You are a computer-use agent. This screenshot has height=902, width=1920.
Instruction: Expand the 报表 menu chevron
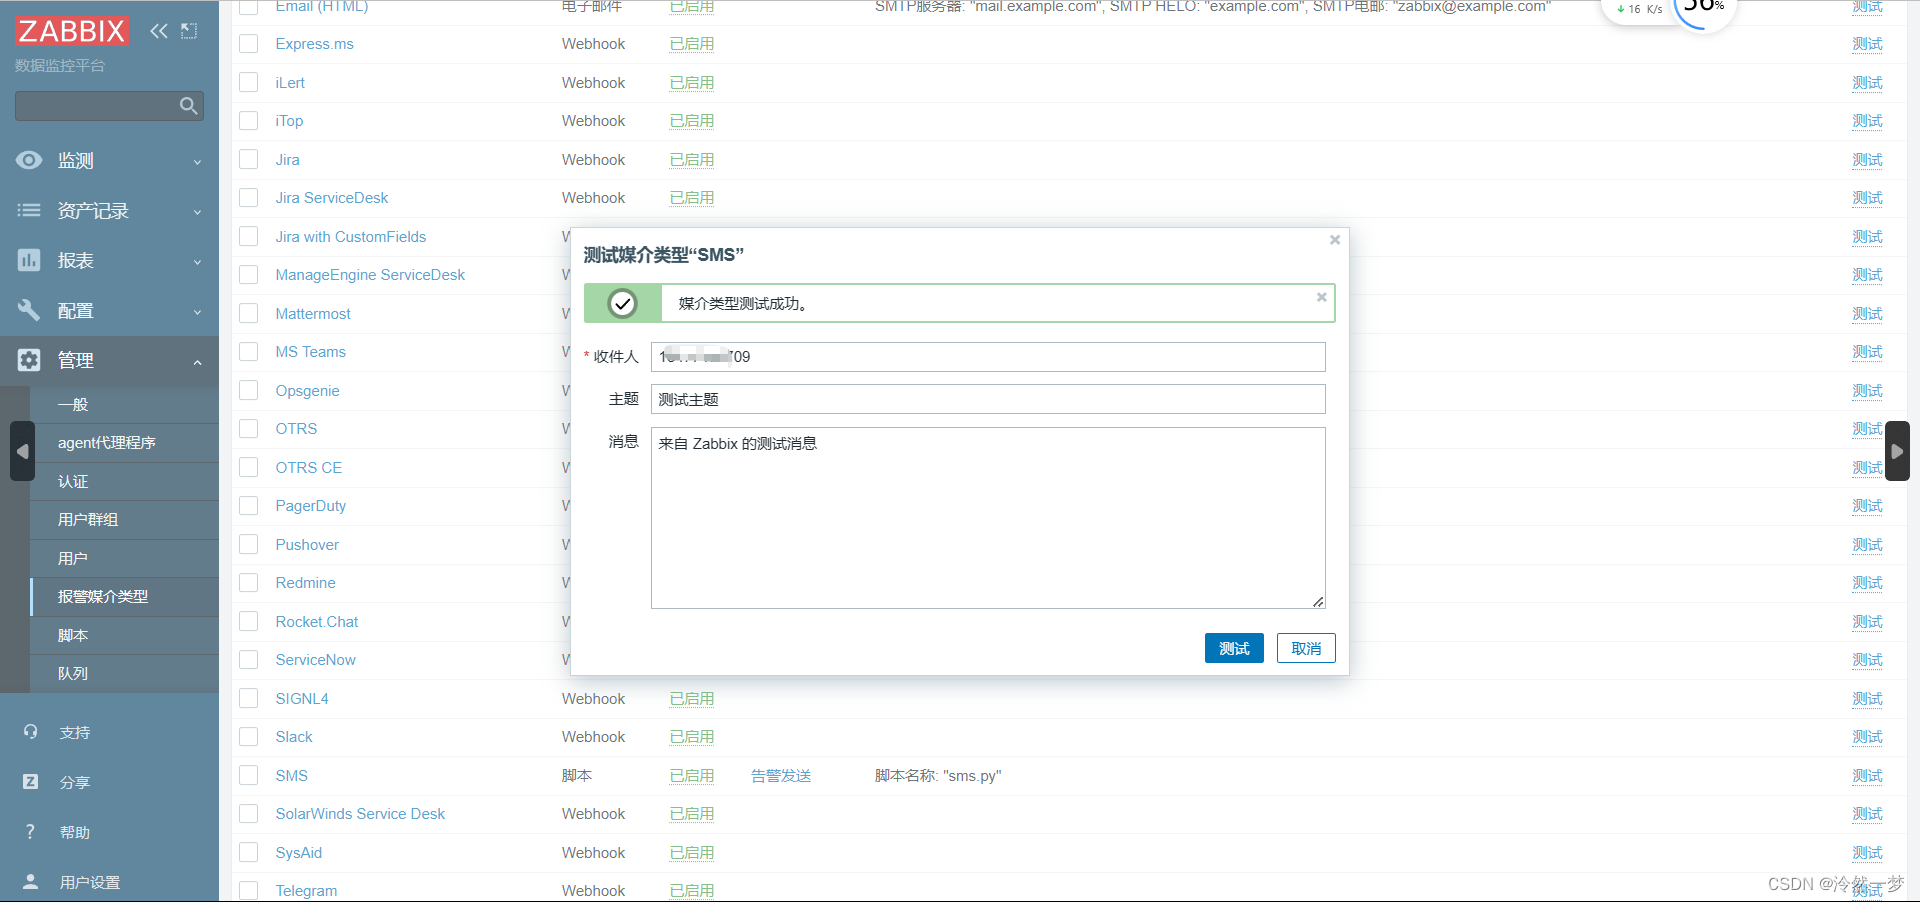point(197,262)
